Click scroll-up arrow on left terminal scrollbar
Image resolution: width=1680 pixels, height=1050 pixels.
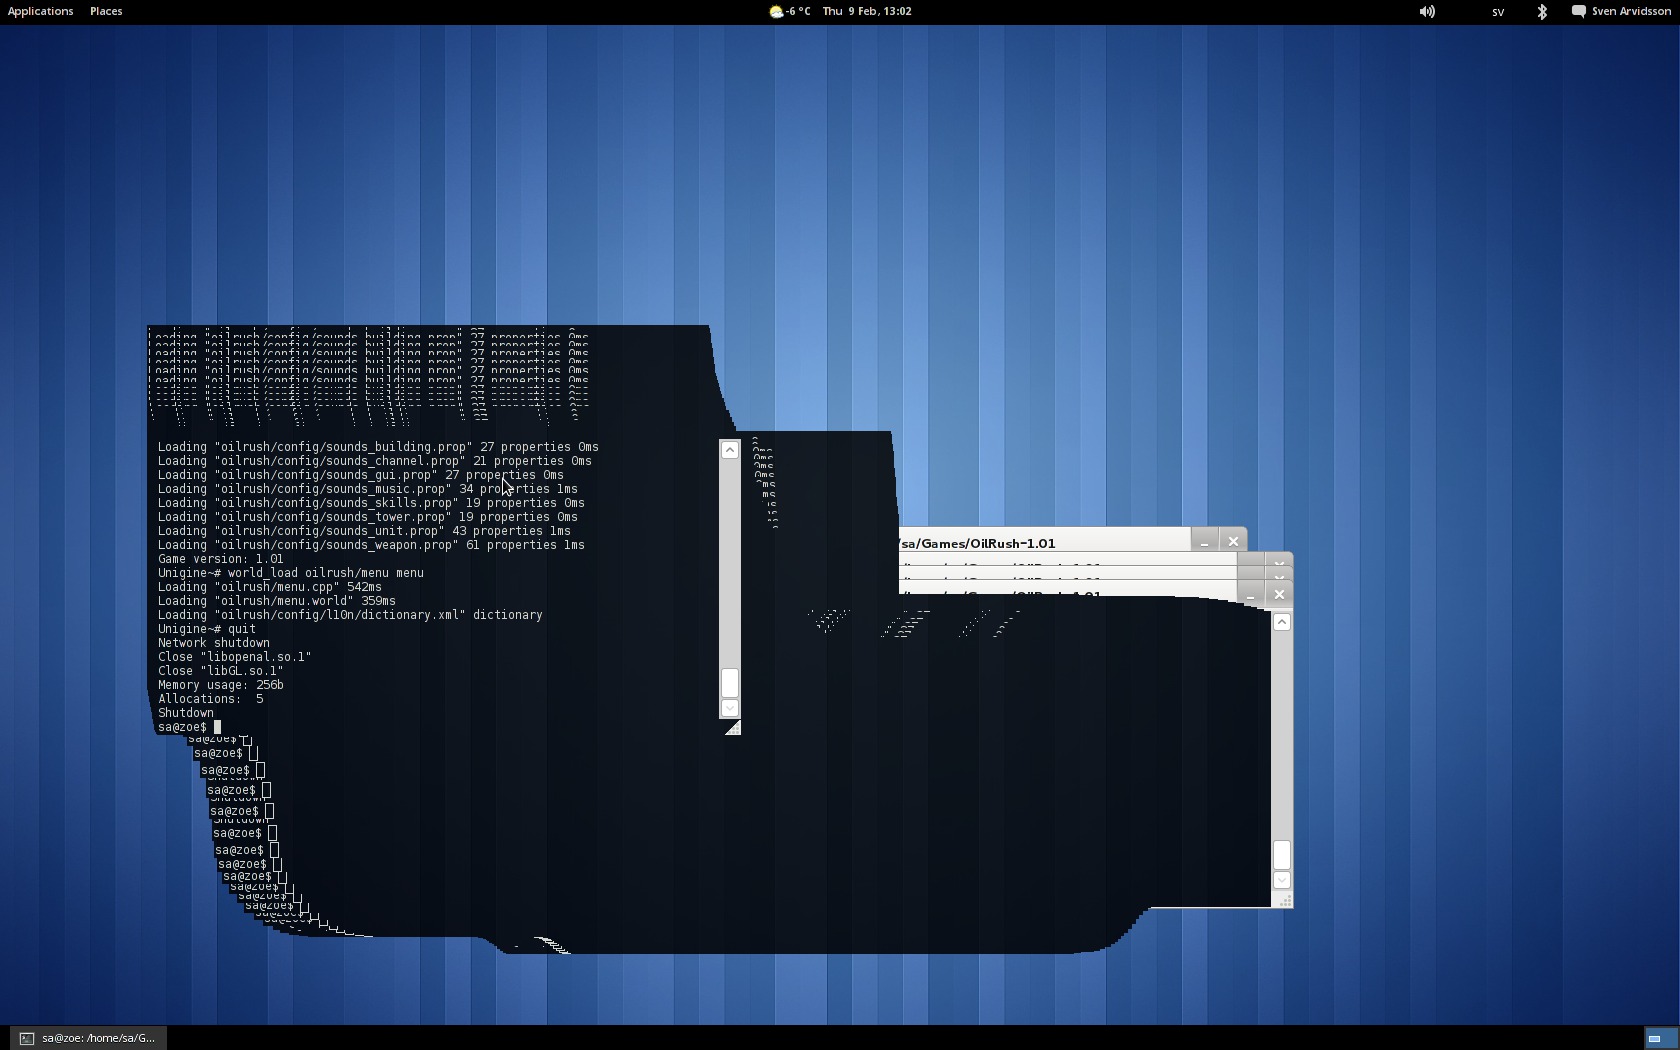coord(730,450)
